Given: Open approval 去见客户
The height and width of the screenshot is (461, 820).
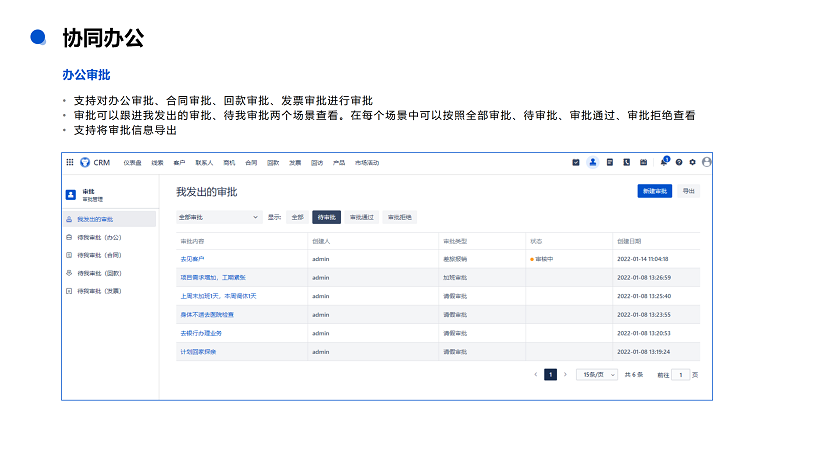Looking at the screenshot, I should [x=192, y=259].
